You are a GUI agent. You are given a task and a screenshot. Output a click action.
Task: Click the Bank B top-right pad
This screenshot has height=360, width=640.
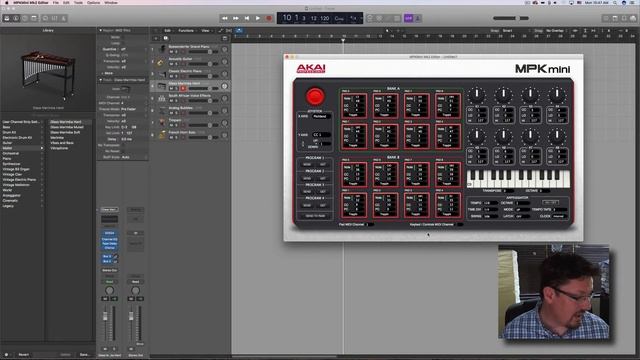click(448, 174)
